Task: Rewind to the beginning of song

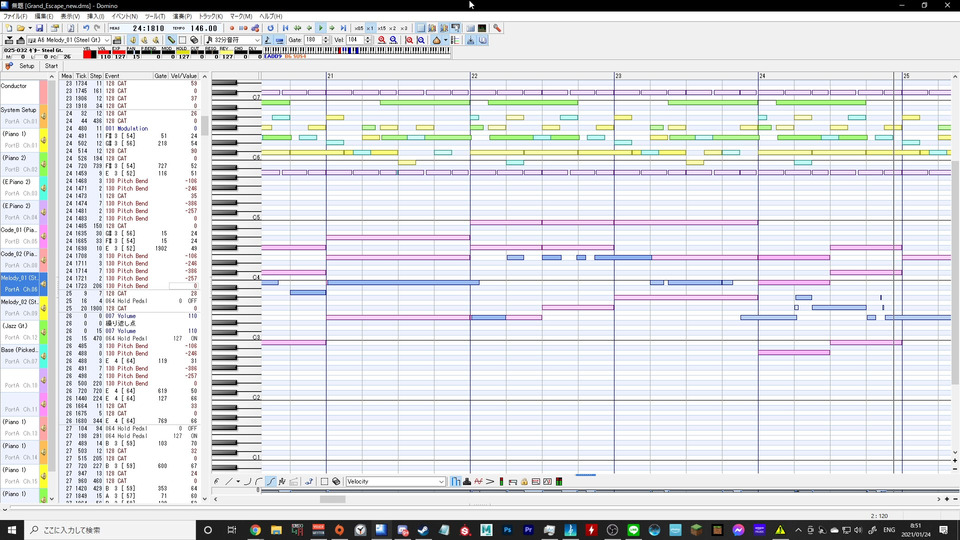Action: (x=285, y=28)
